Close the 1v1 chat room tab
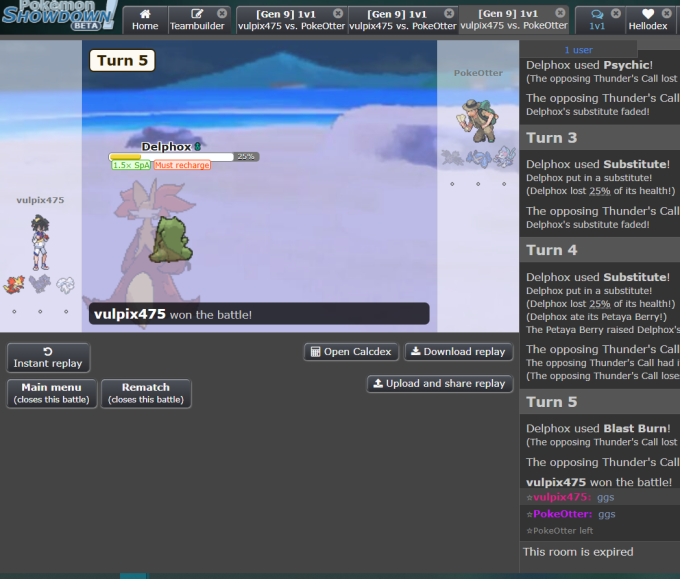 coord(615,13)
